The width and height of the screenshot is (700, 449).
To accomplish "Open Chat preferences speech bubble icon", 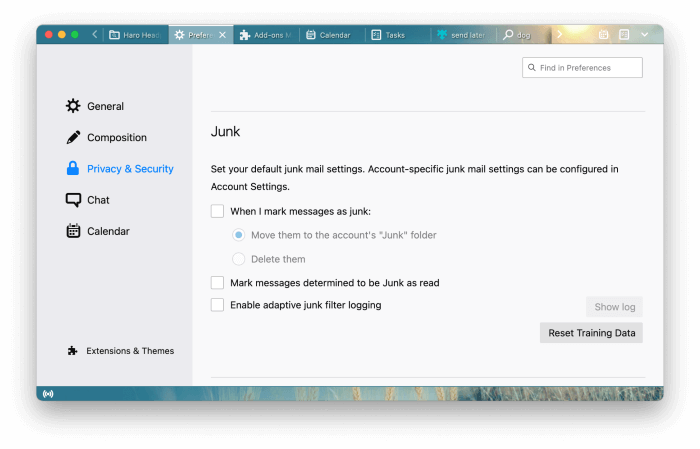I will coord(73,200).
